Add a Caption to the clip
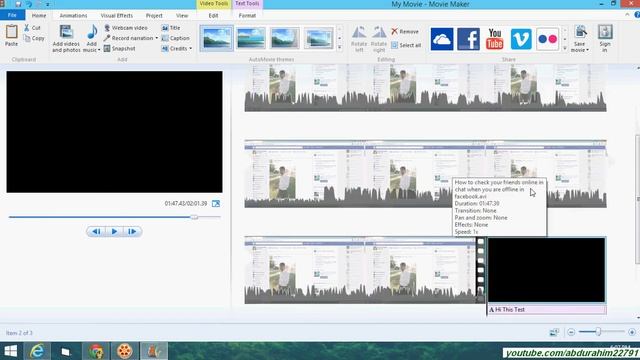640x360 pixels. 176,38
